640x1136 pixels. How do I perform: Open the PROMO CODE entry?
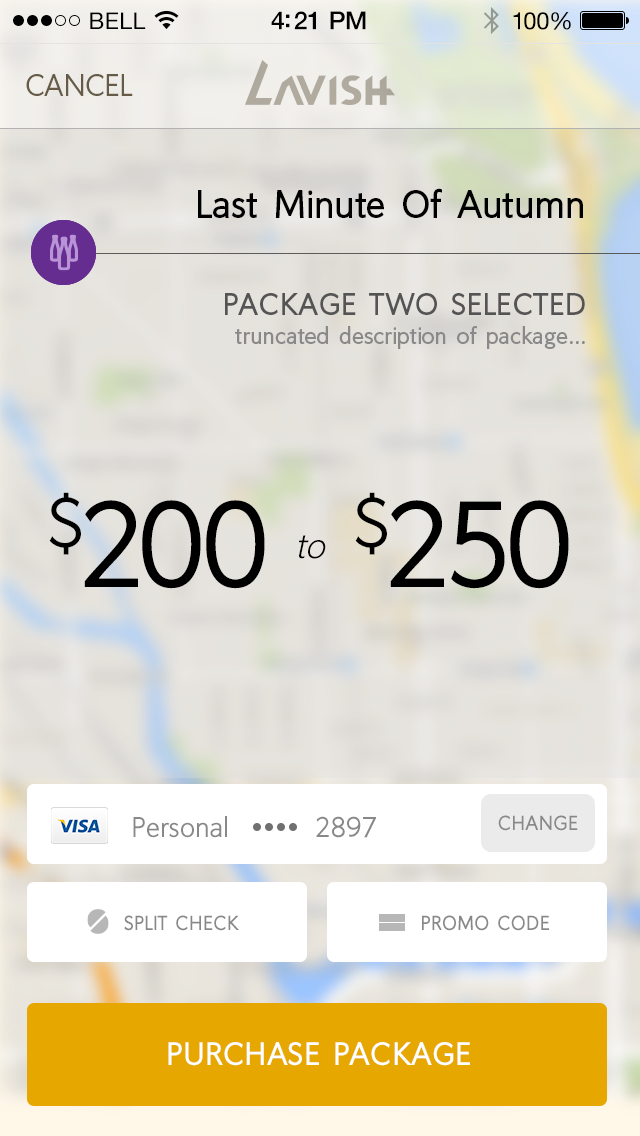pyautogui.click(x=467, y=922)
